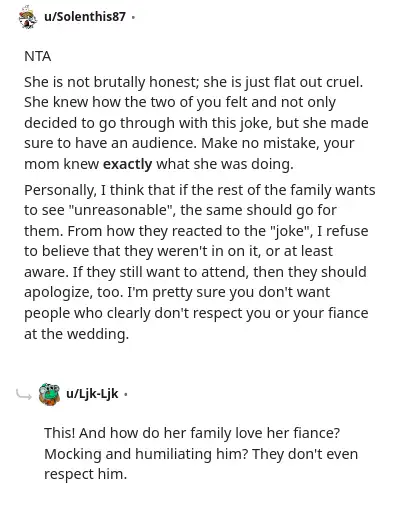Click the word "This!" in the reply
The height and width of the screenshot is (510, 400).
[60, 433]
